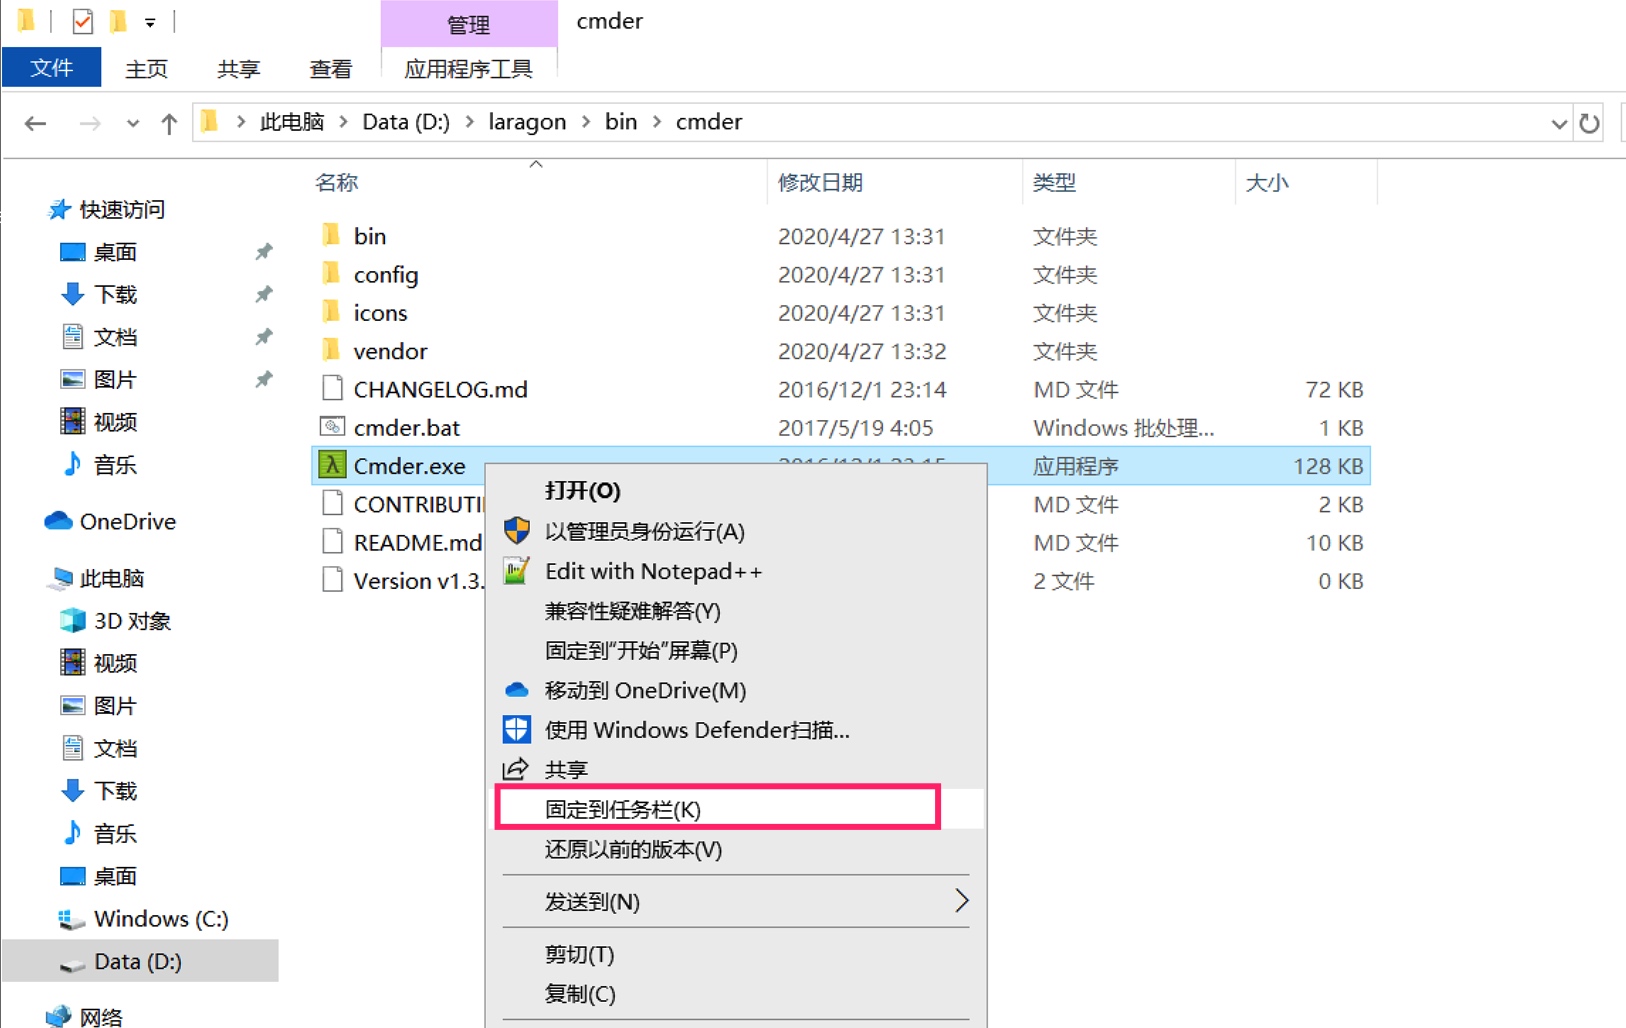Select the bin folder icon
This screenshot has height=1028, width=1626.
(x=332, y=235)
